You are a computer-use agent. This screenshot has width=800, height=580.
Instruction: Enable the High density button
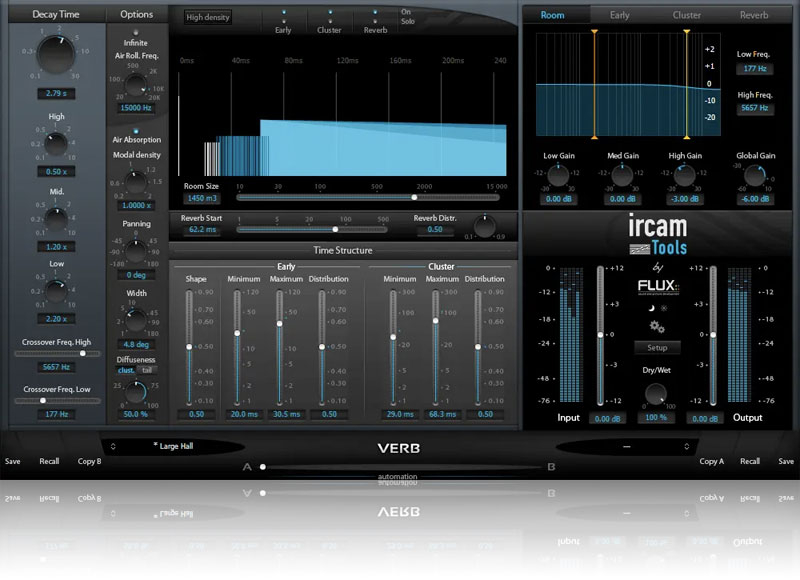coord(208,17)
